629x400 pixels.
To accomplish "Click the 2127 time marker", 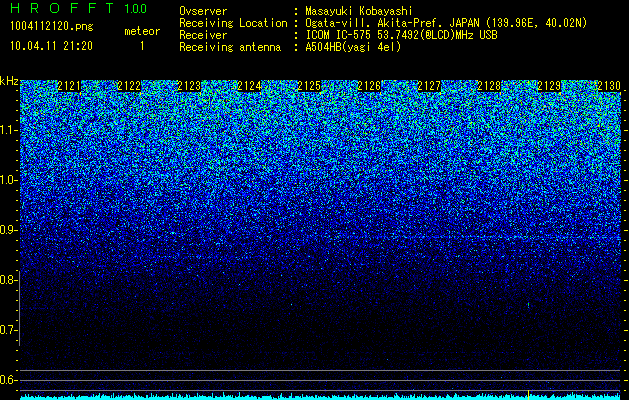I will [429, 86].
